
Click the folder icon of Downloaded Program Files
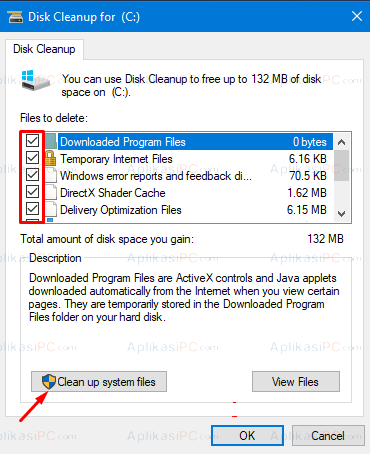(x=51, y=141)
